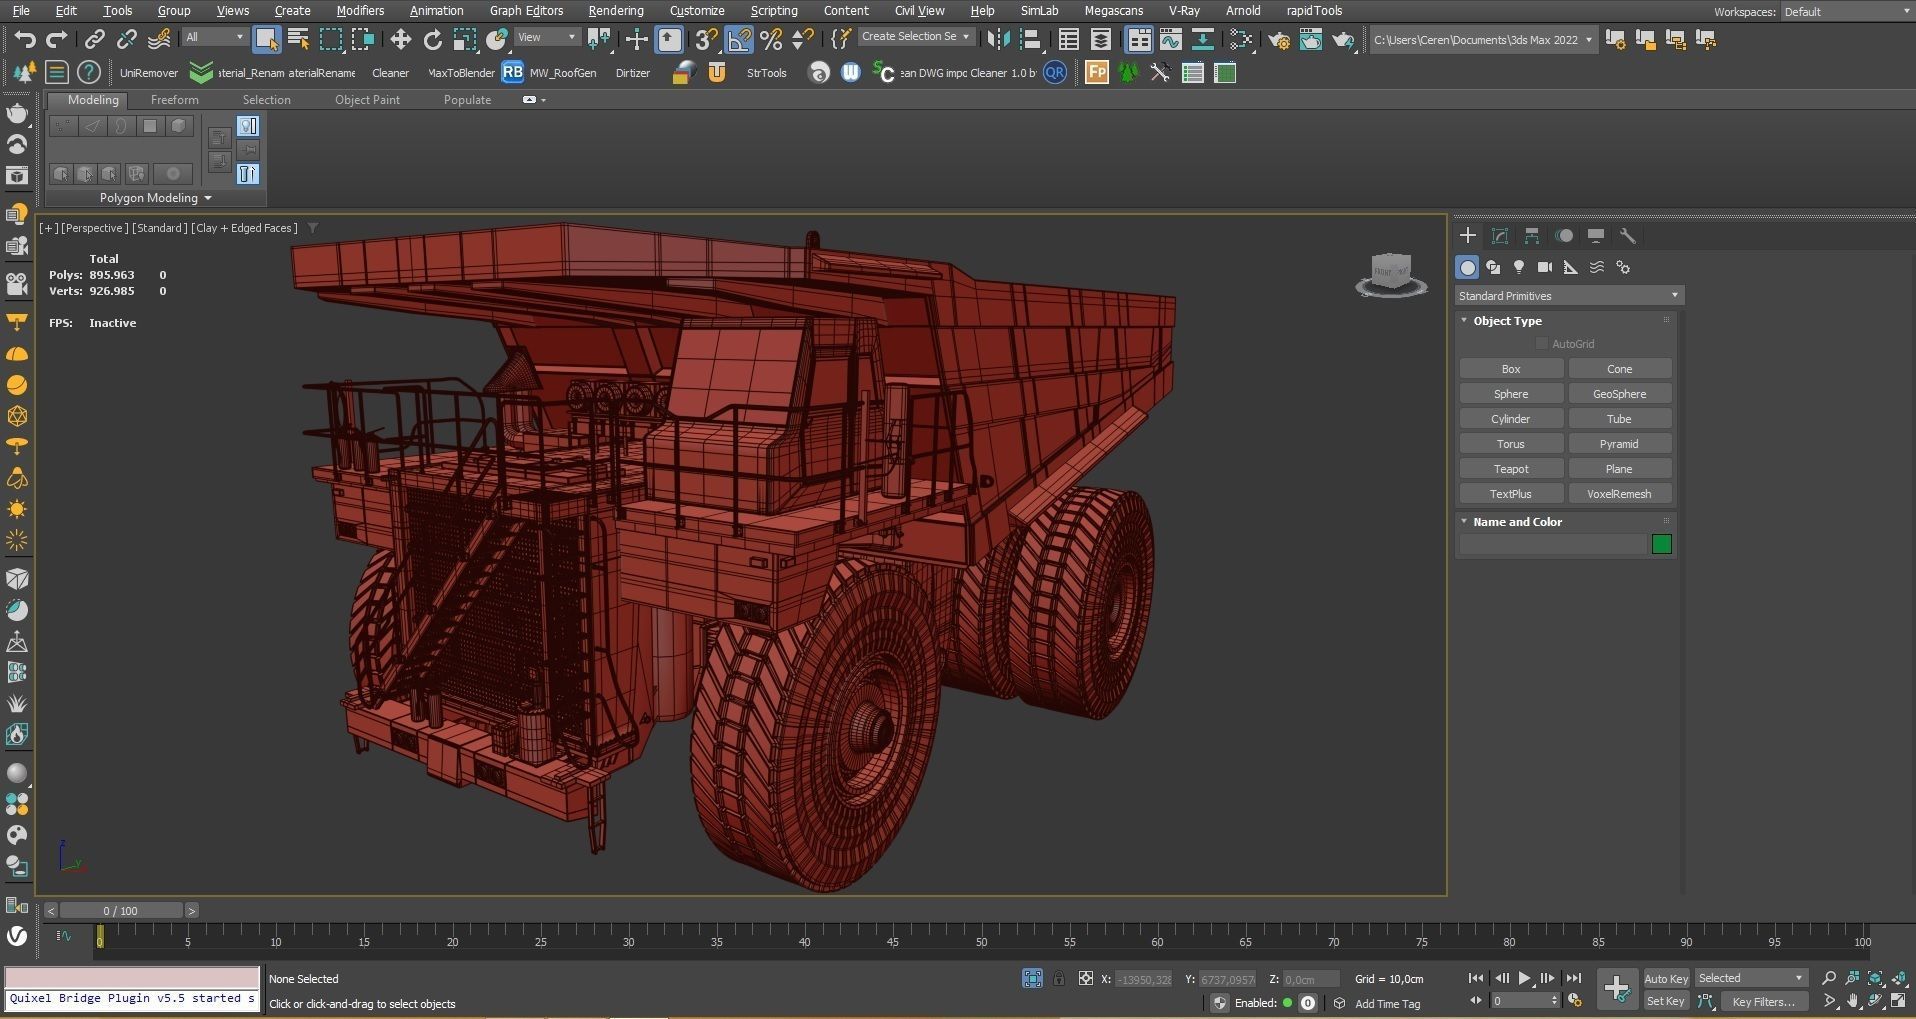Viewport: 1916px width, 1019px height.
Task: Collapse the Name and Color rollout
Action: (1464, 522)
